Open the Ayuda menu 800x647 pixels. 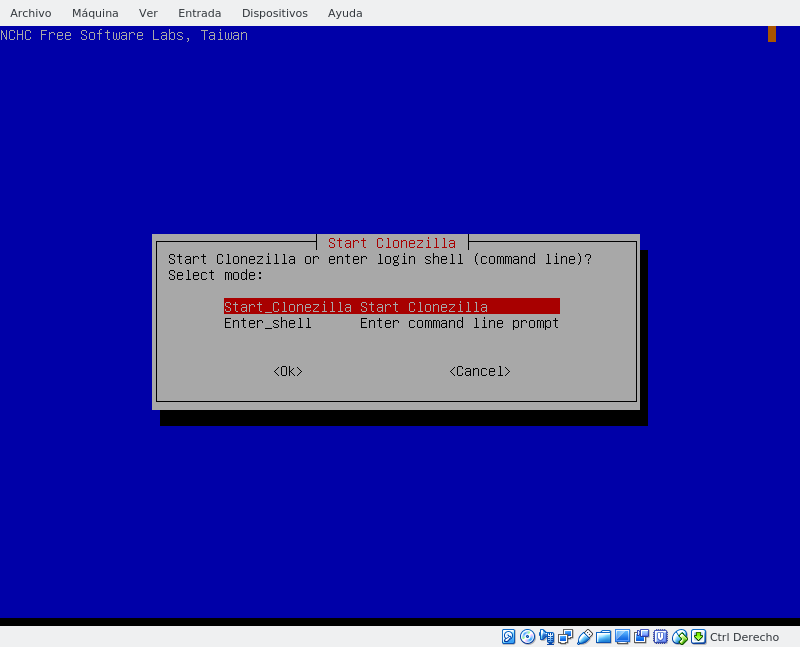[x=345, y=13]
